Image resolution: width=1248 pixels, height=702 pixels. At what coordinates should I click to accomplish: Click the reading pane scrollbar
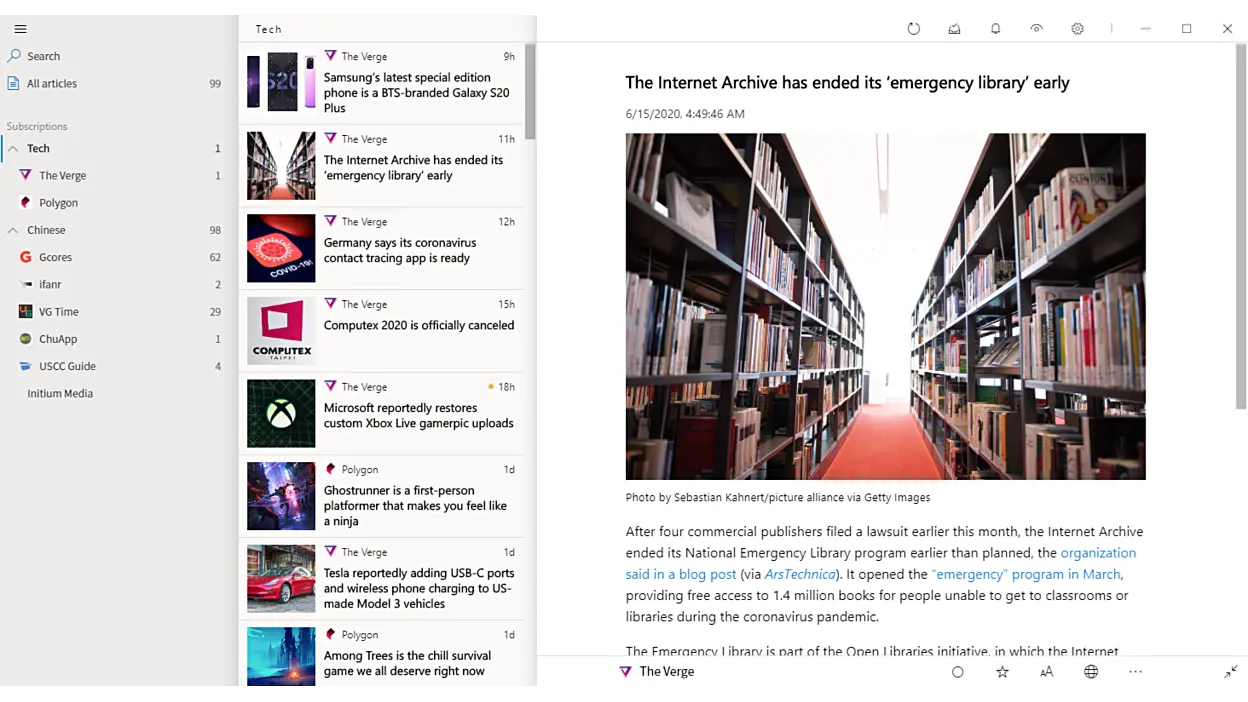[x=1241, y=226]
